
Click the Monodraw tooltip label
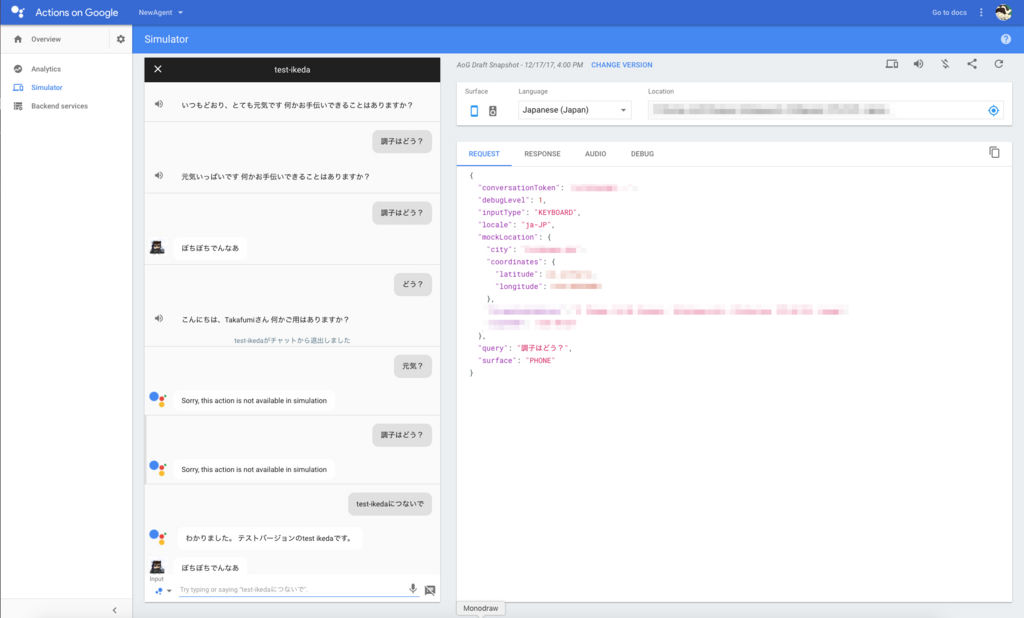coord(481,608)
